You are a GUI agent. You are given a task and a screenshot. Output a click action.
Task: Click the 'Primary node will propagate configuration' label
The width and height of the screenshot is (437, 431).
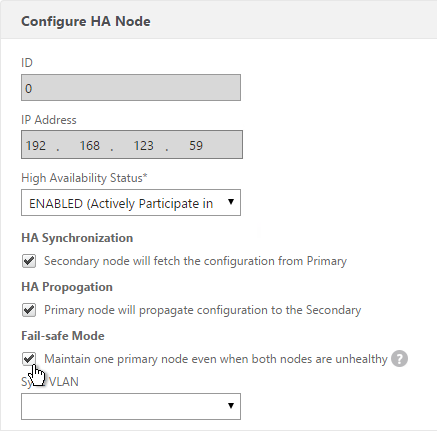(203, 310)
